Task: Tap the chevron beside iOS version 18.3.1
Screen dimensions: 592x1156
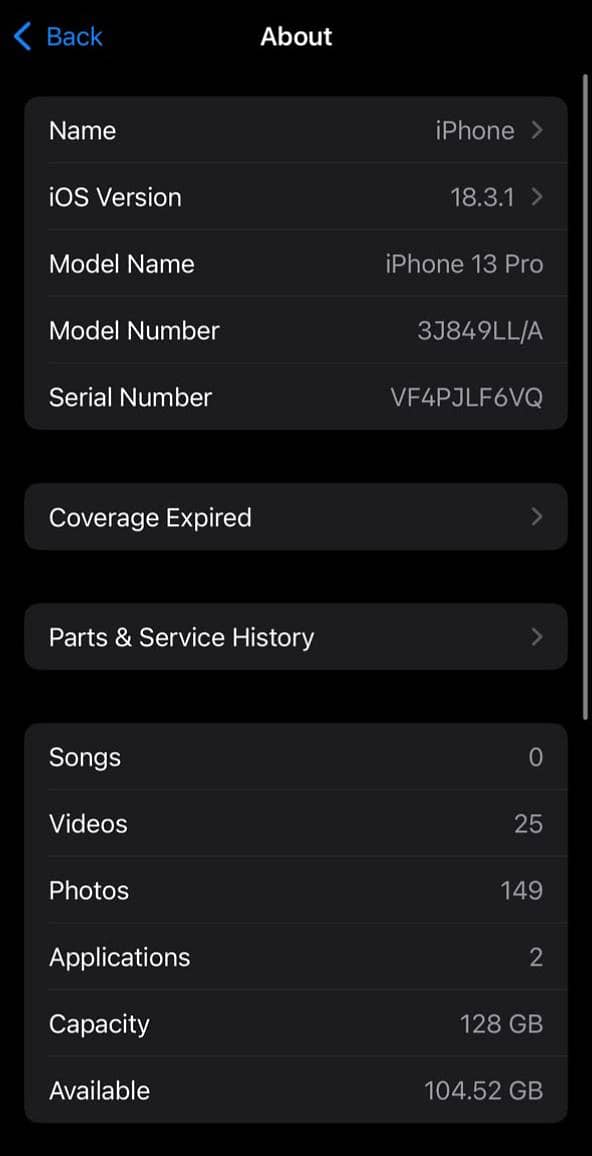Action: click(537, 197)
